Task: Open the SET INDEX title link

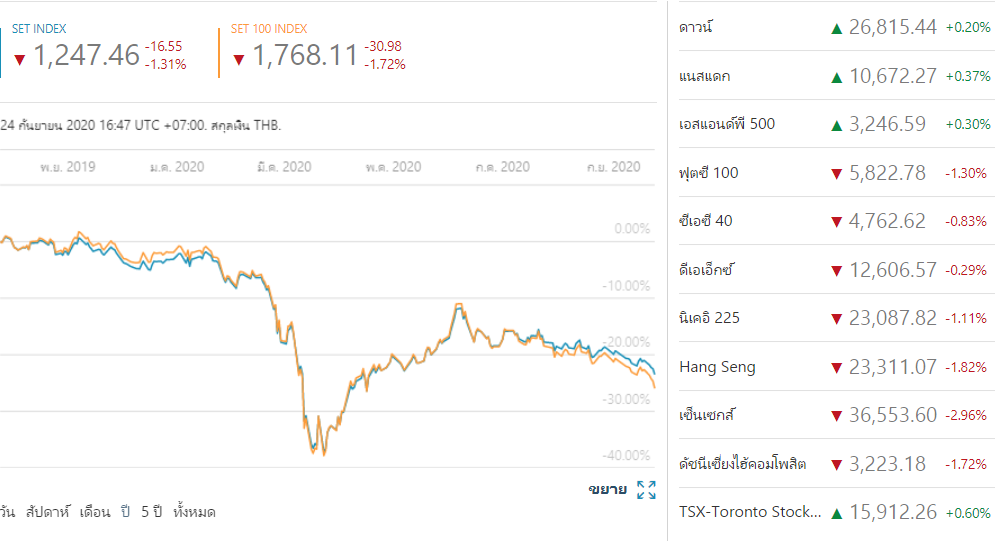Action: coord(39,29)
